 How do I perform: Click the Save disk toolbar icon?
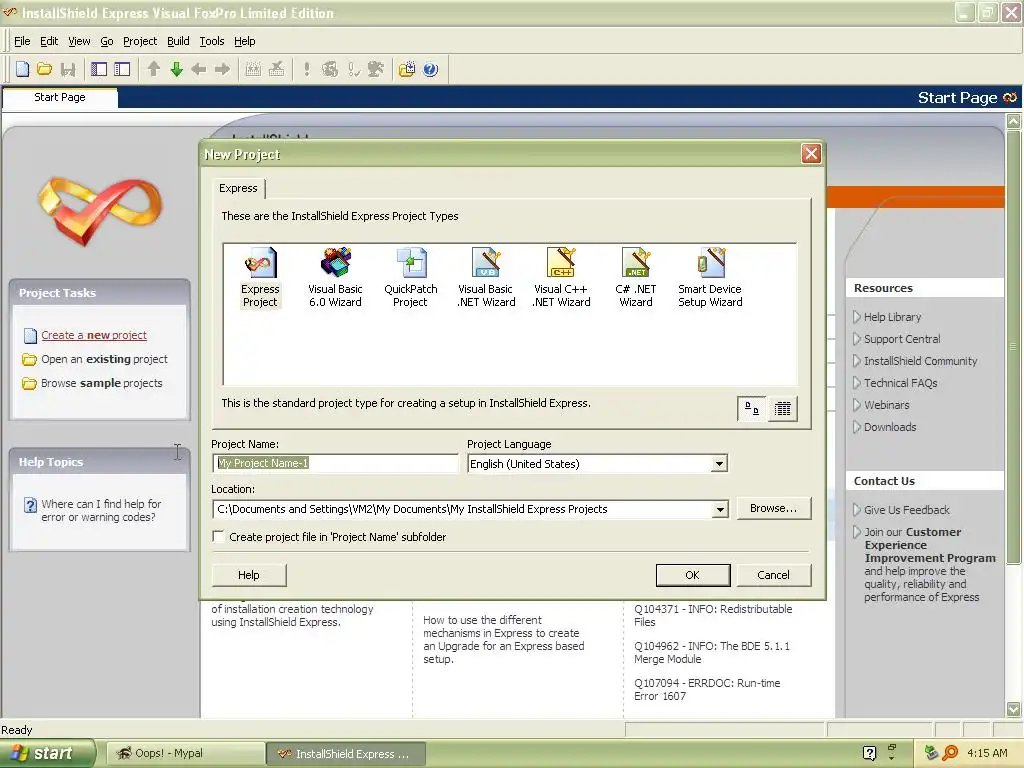(67, 69)
